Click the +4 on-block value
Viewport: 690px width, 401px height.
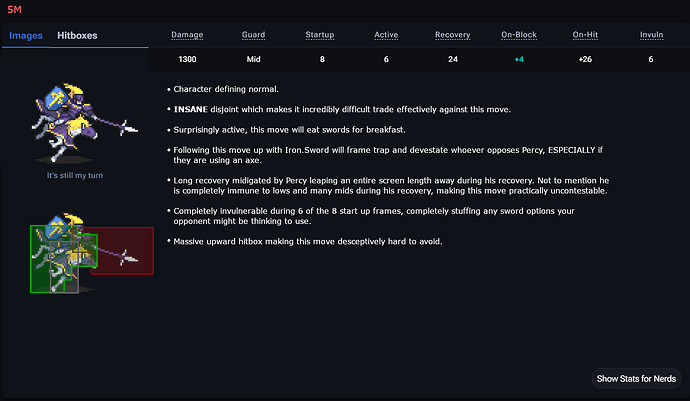(519, 60)
